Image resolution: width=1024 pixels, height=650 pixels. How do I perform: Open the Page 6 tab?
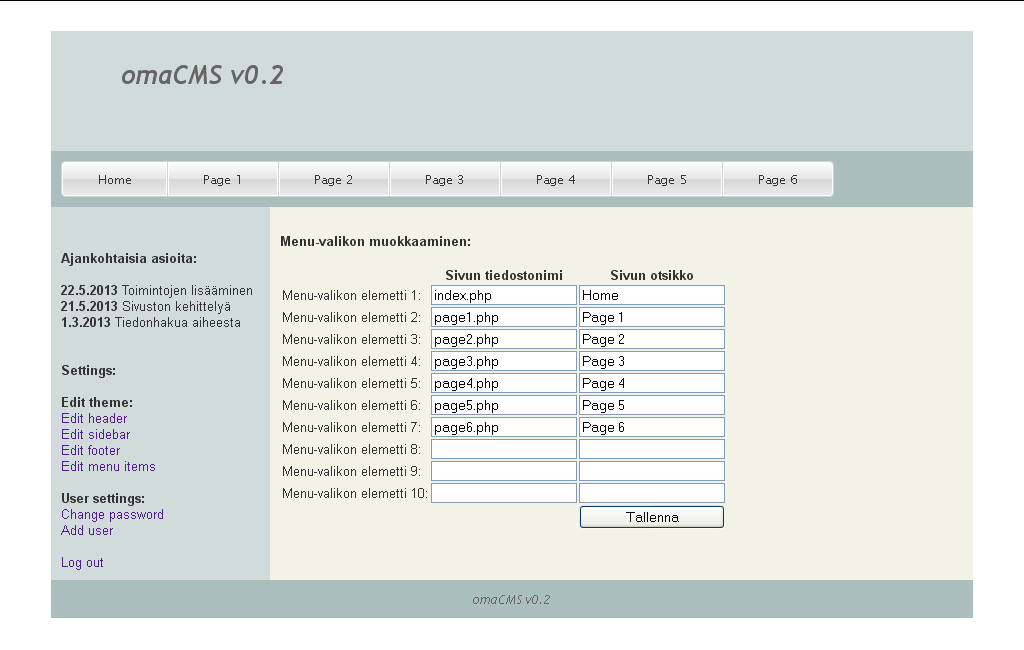[778, 178]
